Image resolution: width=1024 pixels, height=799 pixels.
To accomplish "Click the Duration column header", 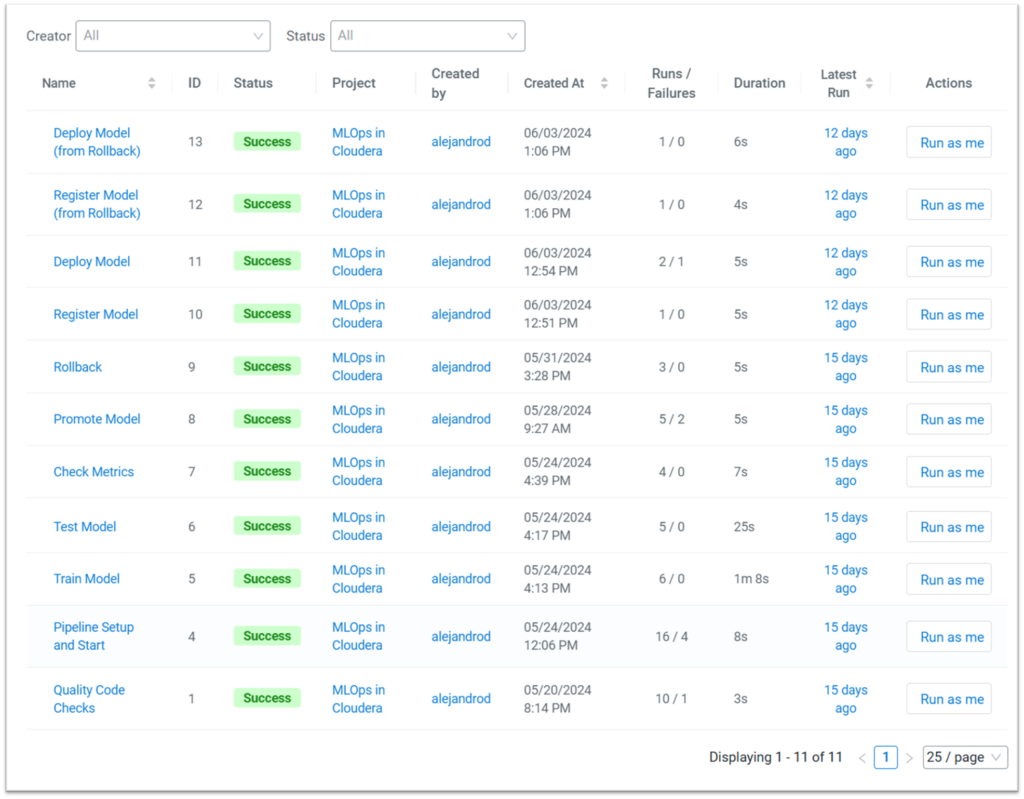I will point(760,83).
